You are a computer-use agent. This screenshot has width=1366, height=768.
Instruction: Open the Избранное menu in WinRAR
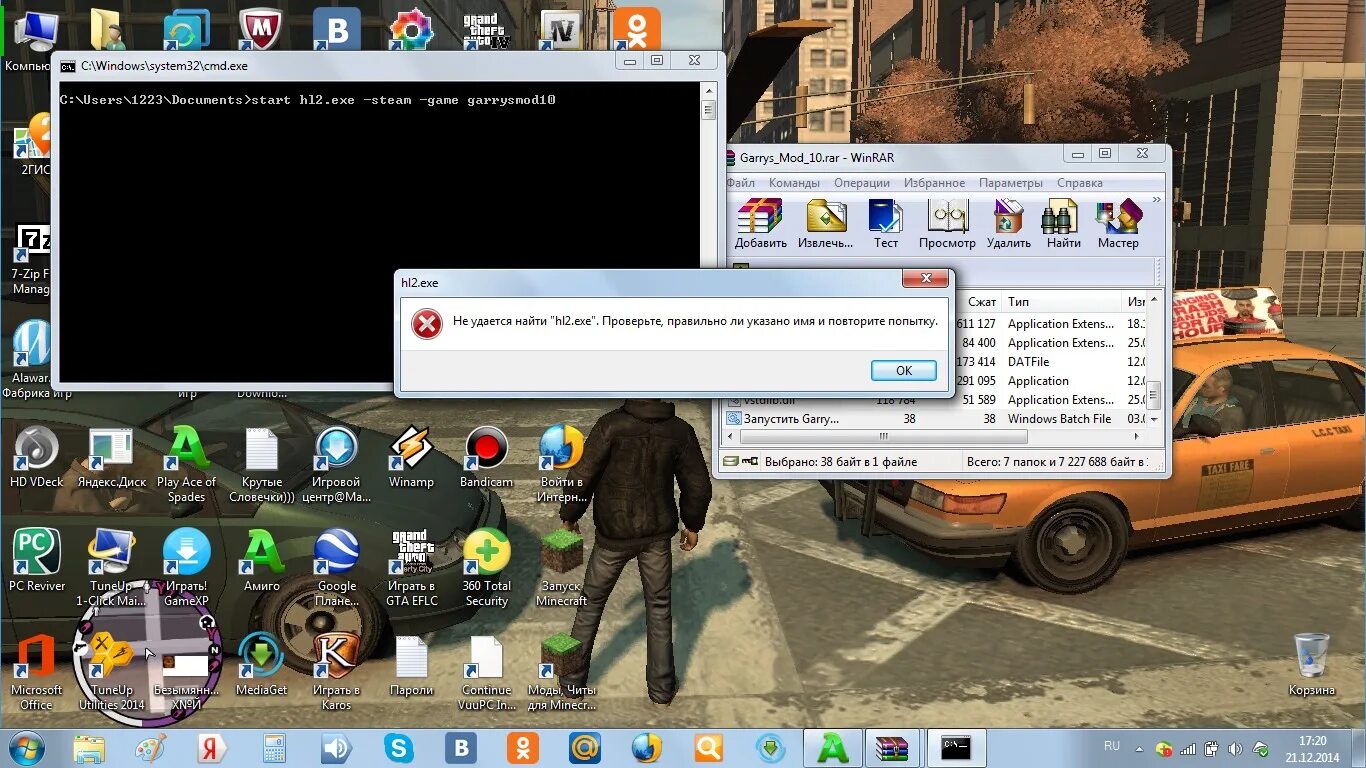click(935, 183)
